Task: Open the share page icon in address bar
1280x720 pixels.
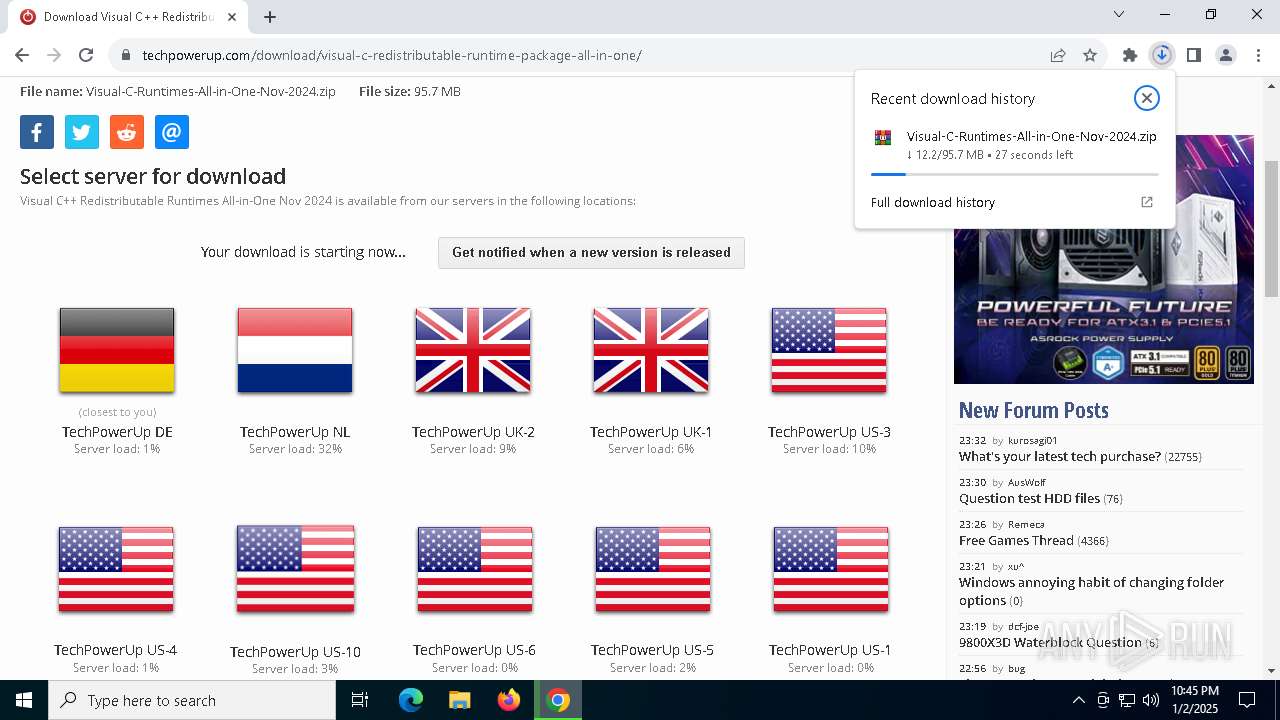Action: pos(1058,55)
